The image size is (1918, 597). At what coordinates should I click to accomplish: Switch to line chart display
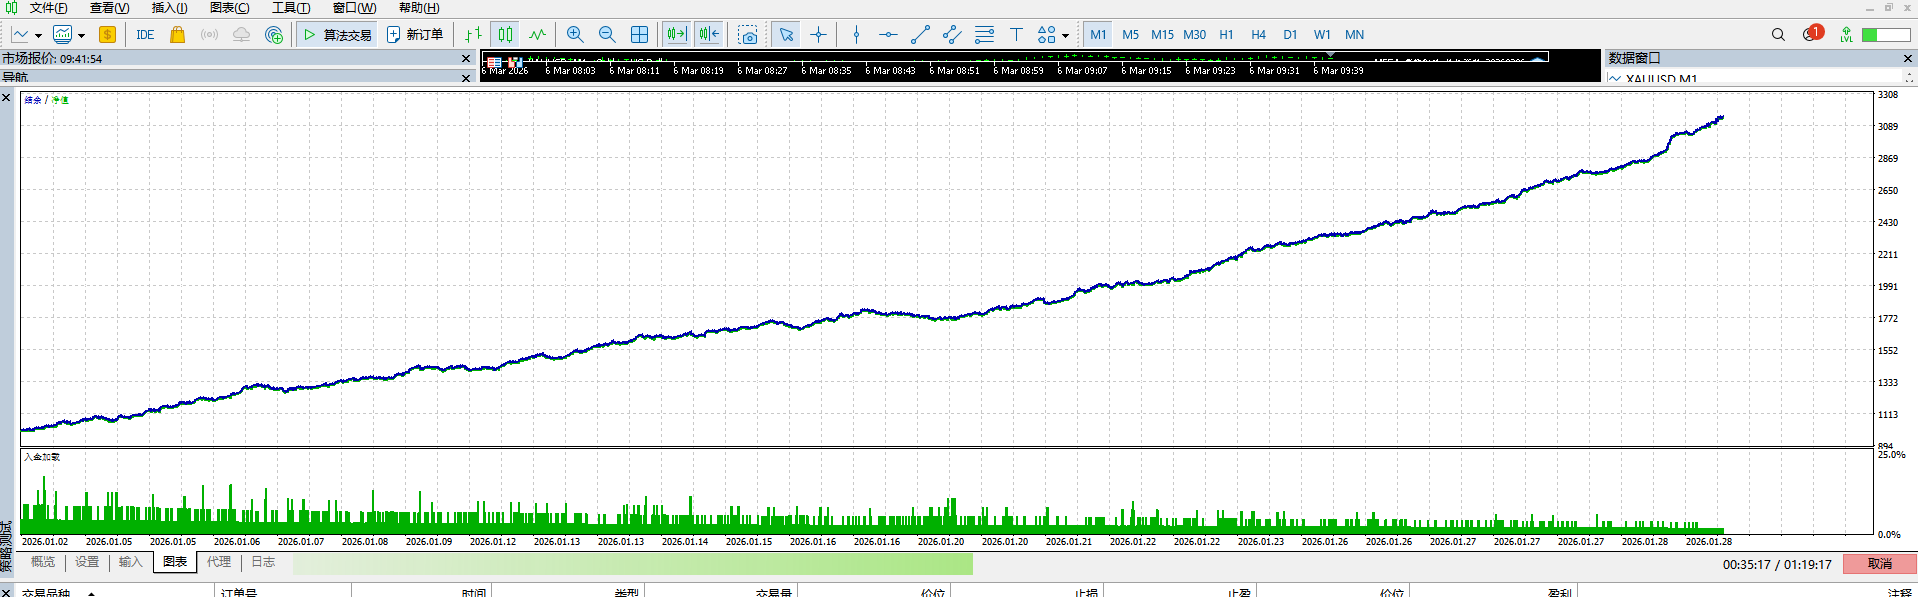[x=538, y=35]
